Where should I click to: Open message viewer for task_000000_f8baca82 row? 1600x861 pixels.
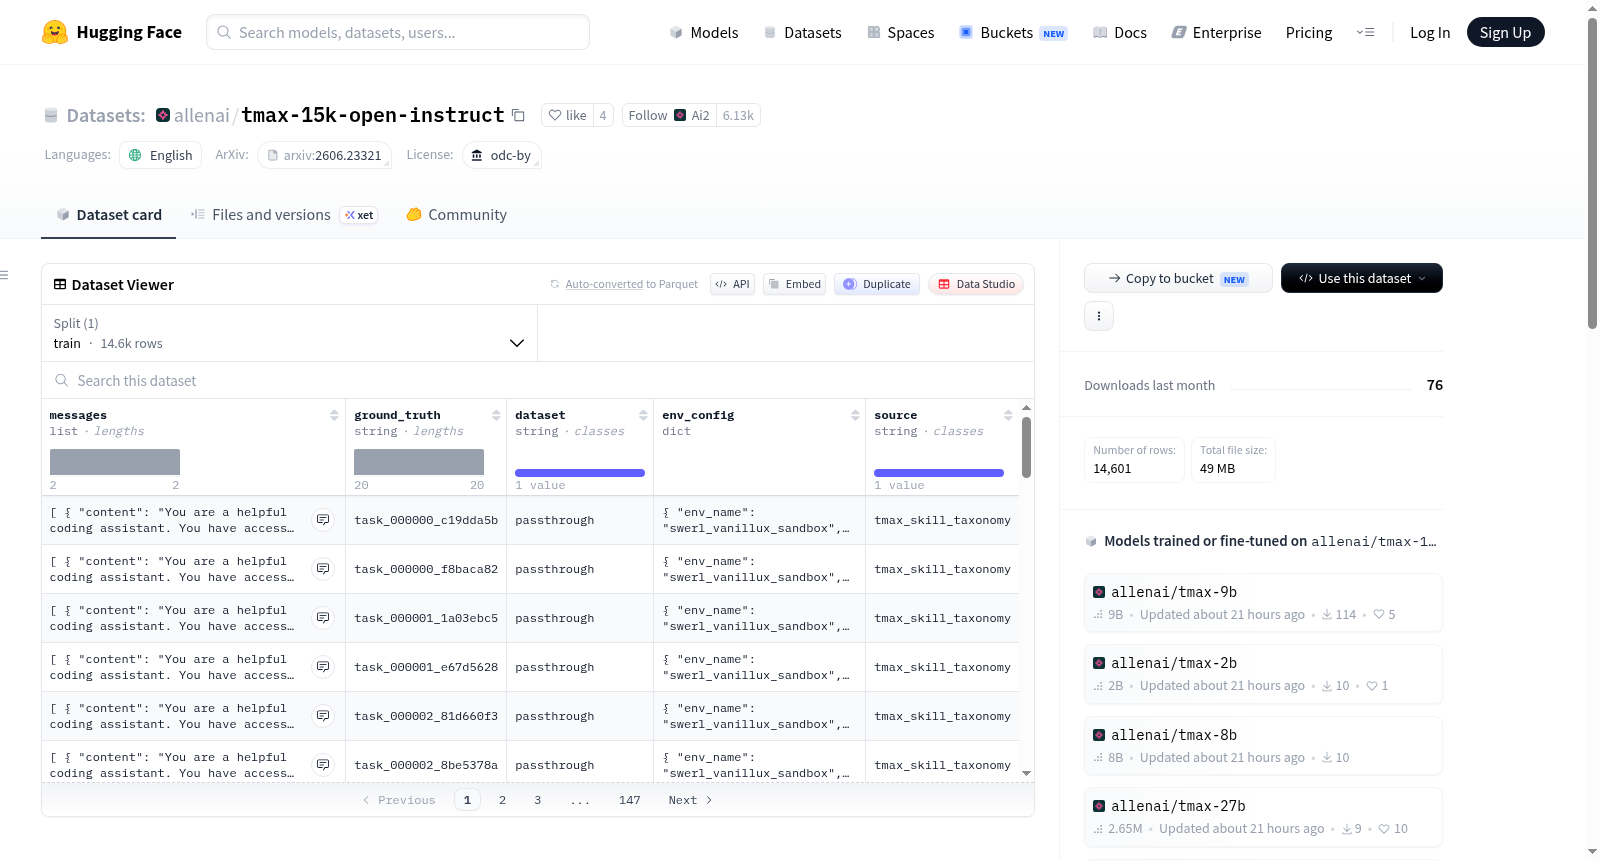tap(323, 569)
